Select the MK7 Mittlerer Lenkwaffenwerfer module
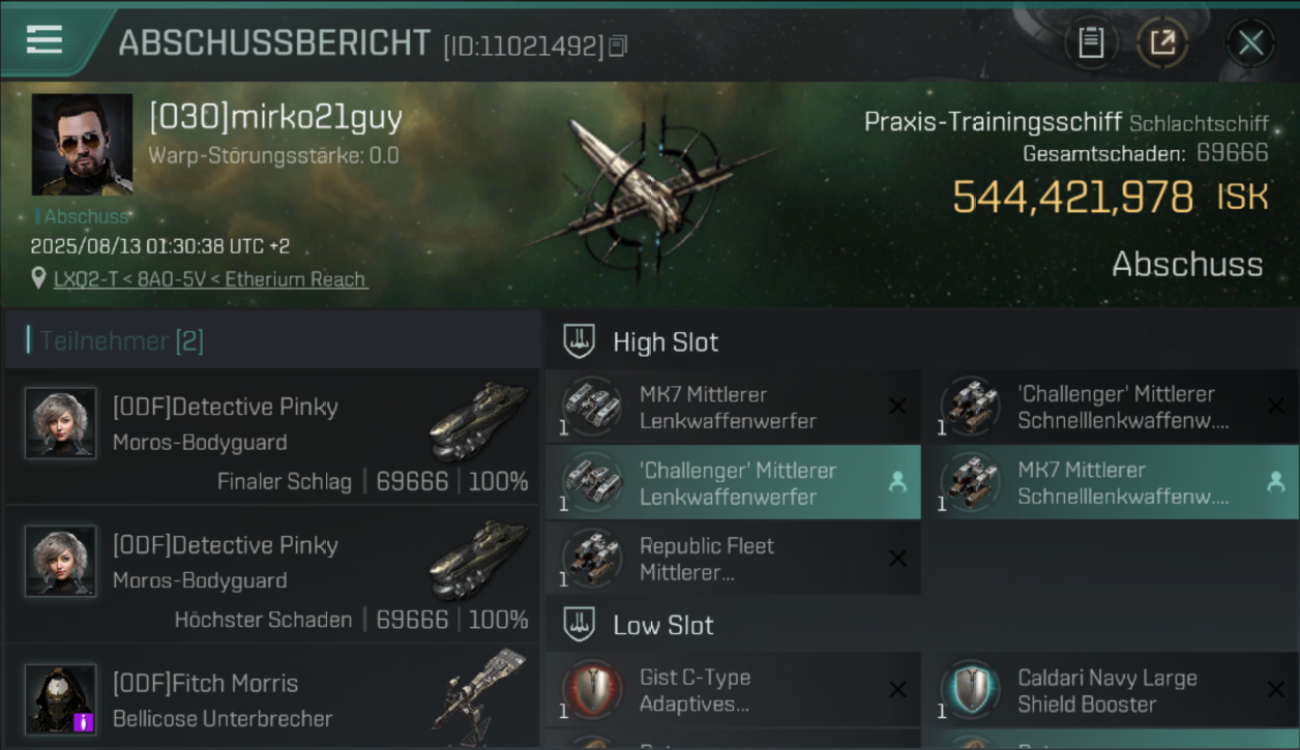Screen dimensions: 1300x750 733,407
